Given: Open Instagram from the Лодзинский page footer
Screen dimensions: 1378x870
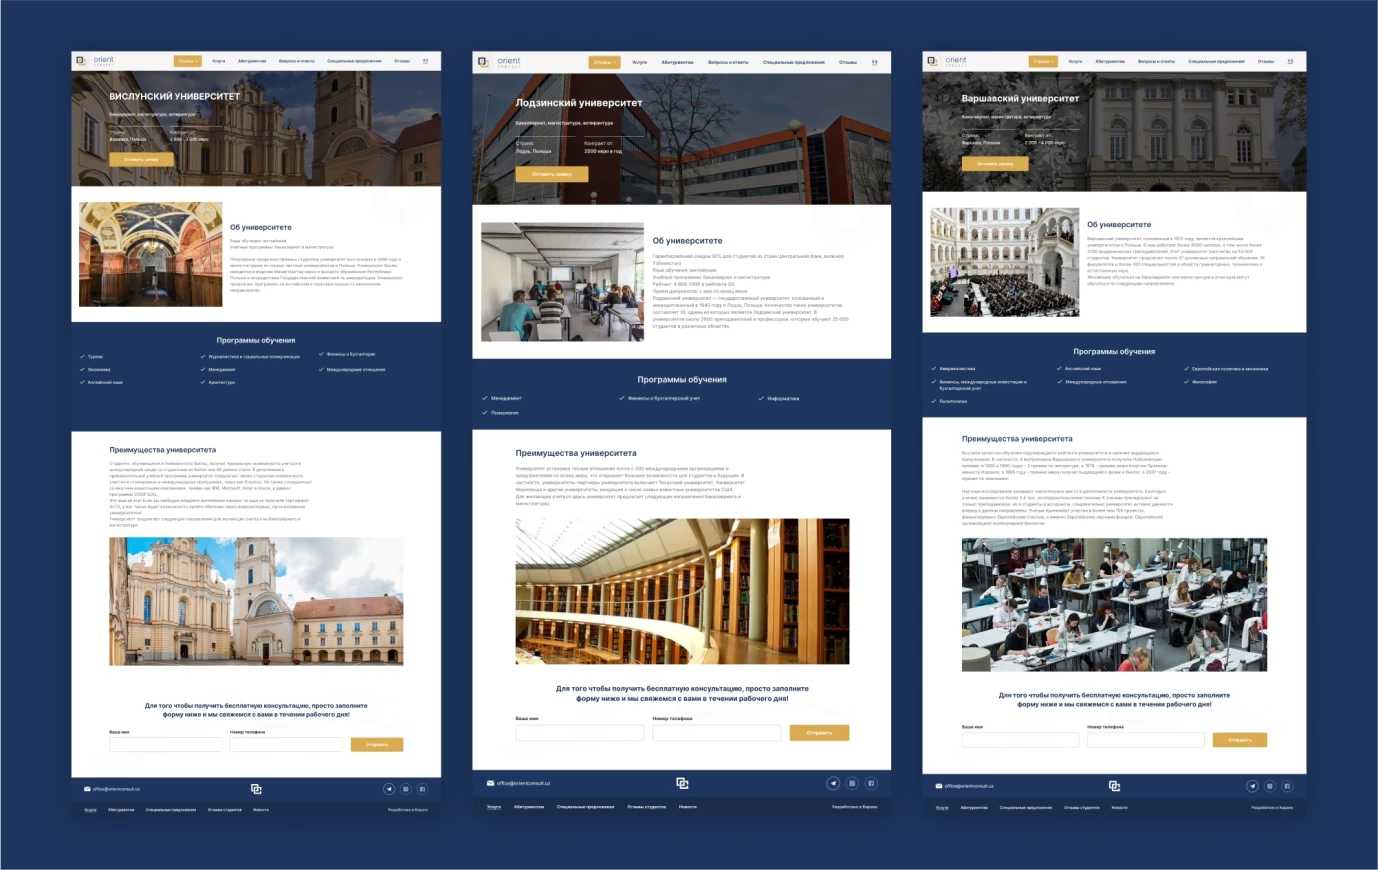Looking at the screenshot, I should click(852, 783).
